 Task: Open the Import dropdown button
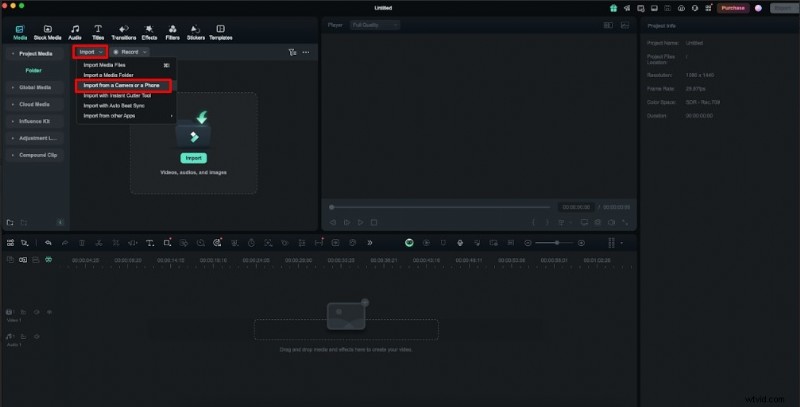90,52
